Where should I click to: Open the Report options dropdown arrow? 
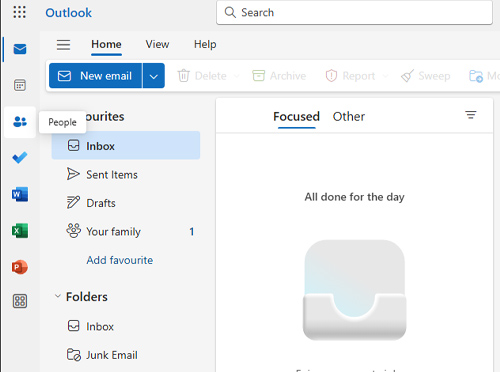point(385,76)
